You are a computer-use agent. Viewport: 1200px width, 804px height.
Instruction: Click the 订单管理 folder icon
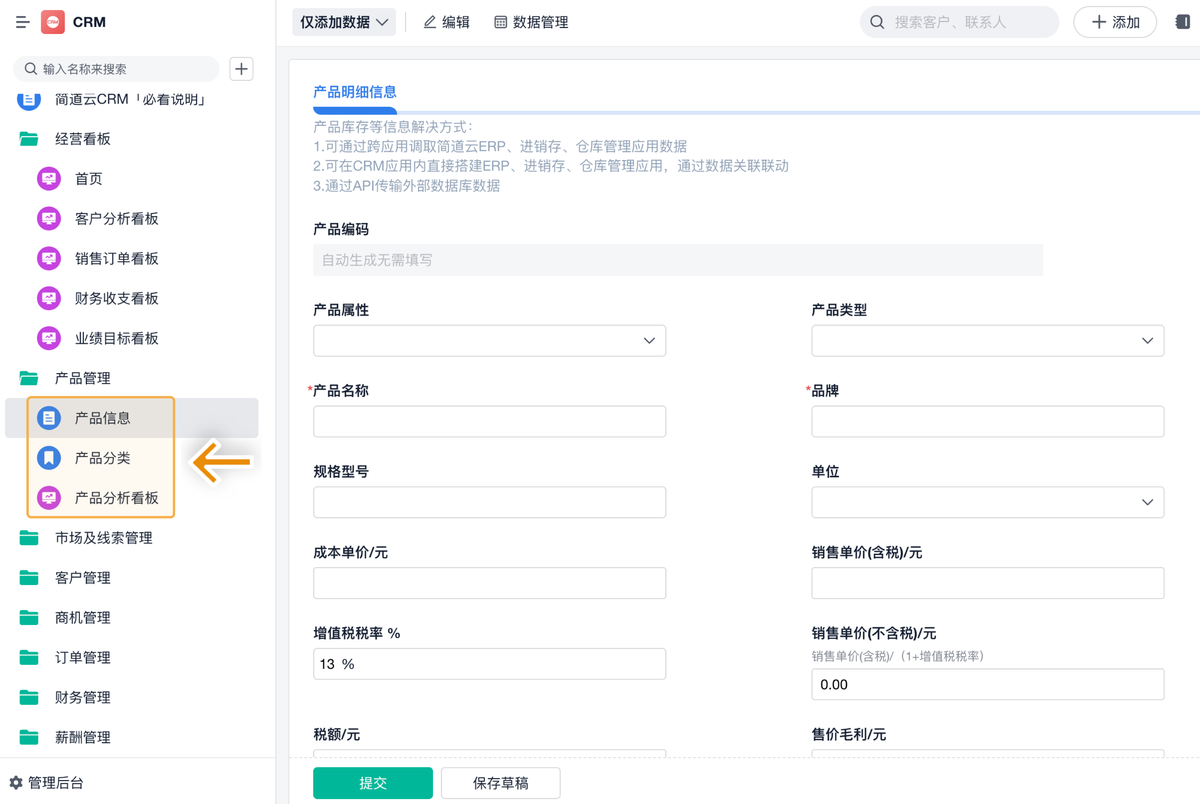point(29,658)
